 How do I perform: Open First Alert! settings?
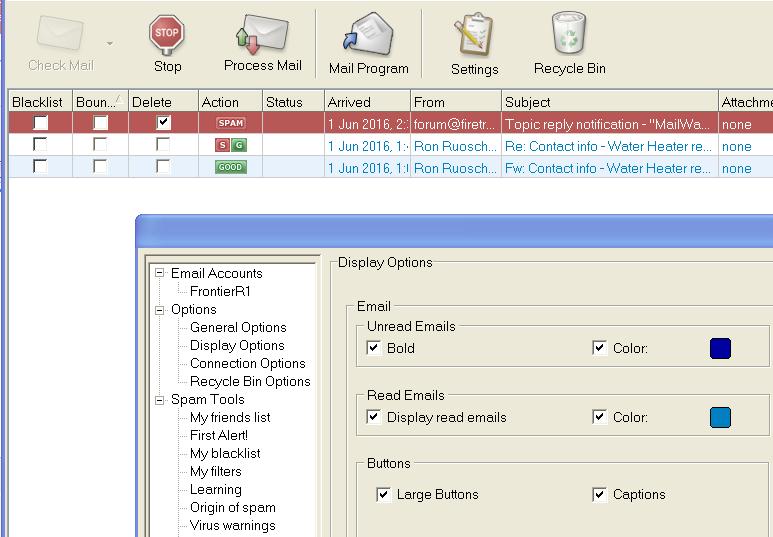(x=219, y=435)
